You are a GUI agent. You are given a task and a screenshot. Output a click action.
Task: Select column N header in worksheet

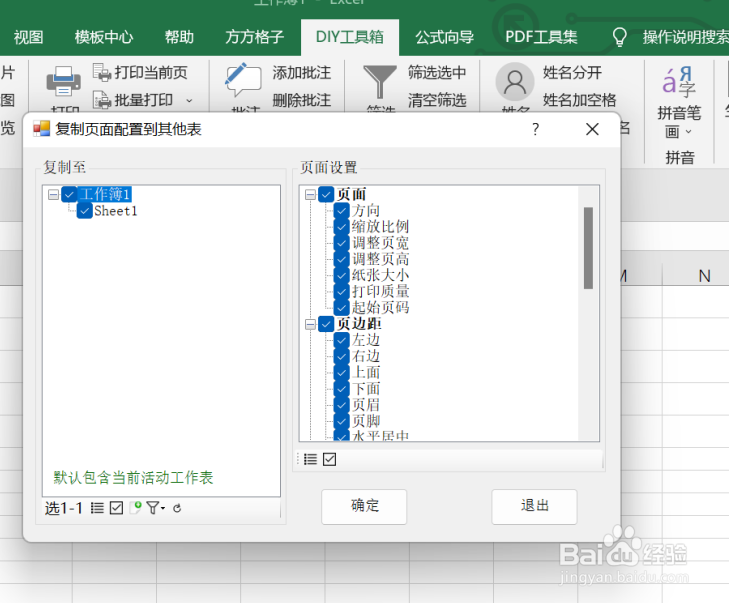point(704,276)
